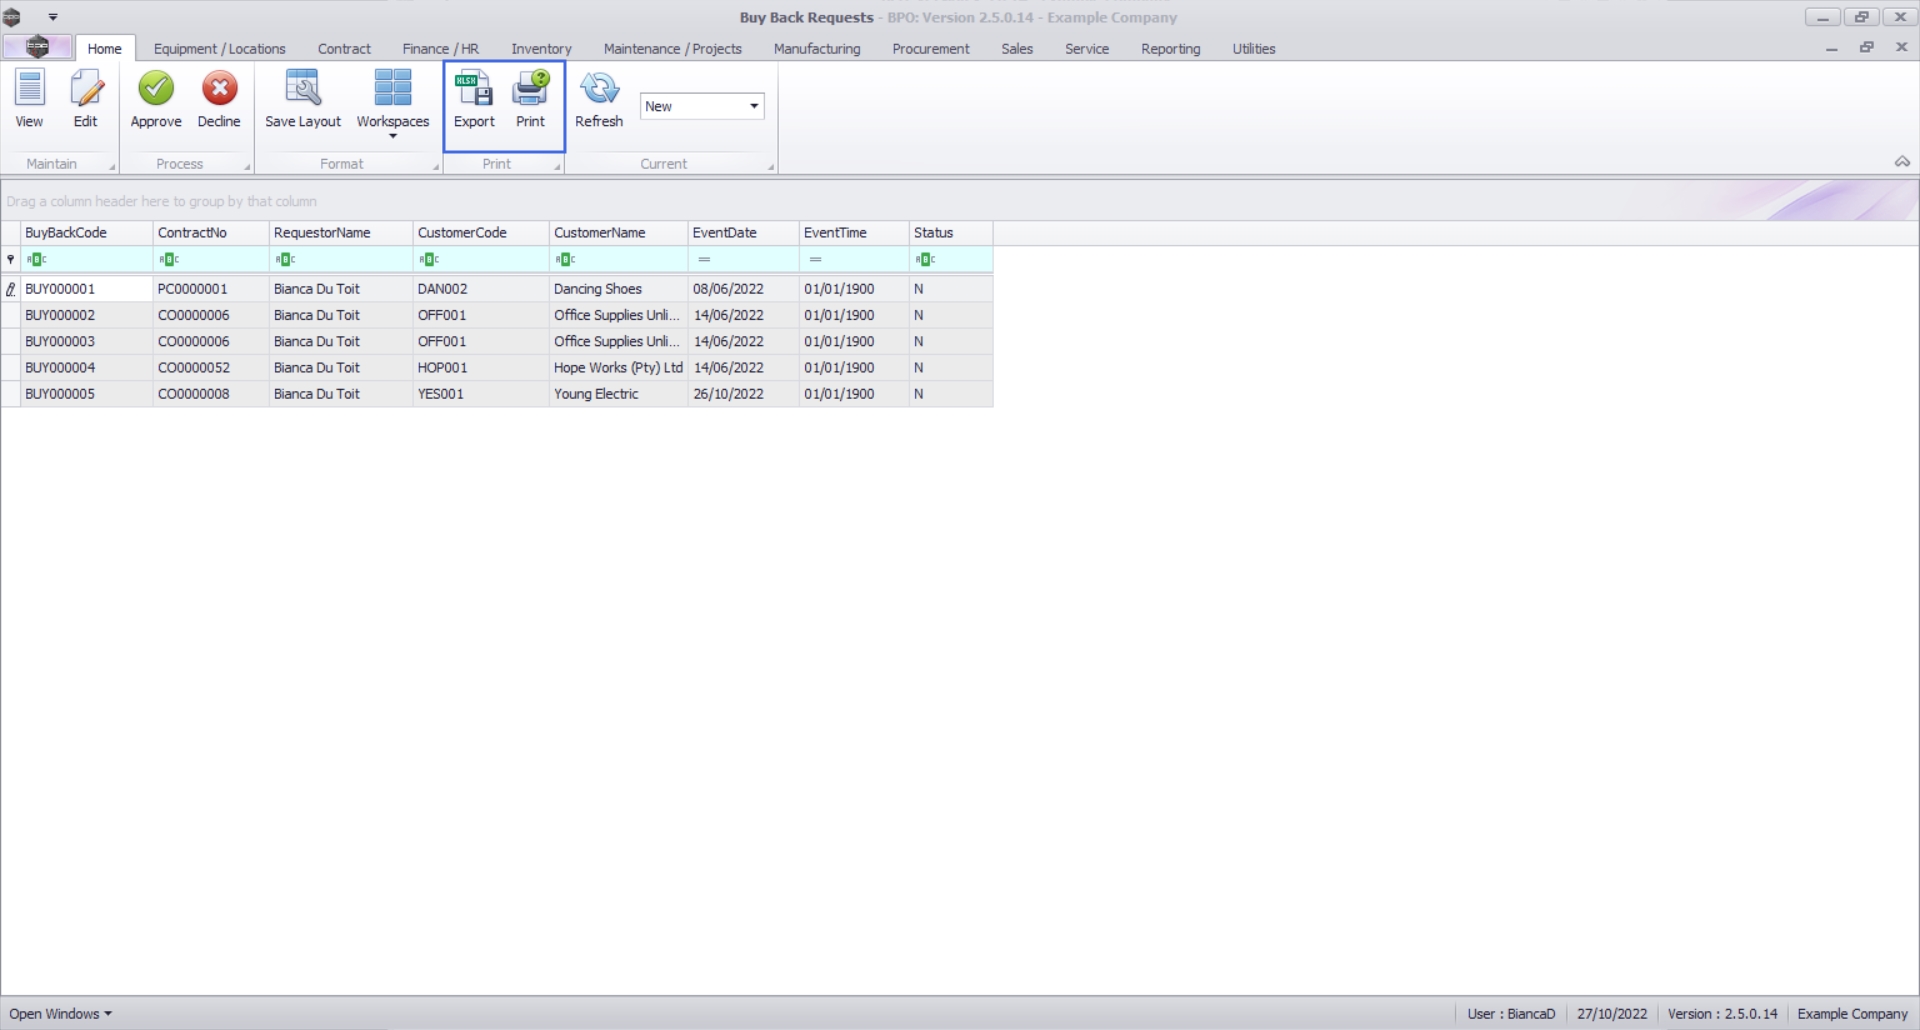Sort by EventTime column header
The height and width of the screenshot is (1030, 1920).
pos(854,233)
